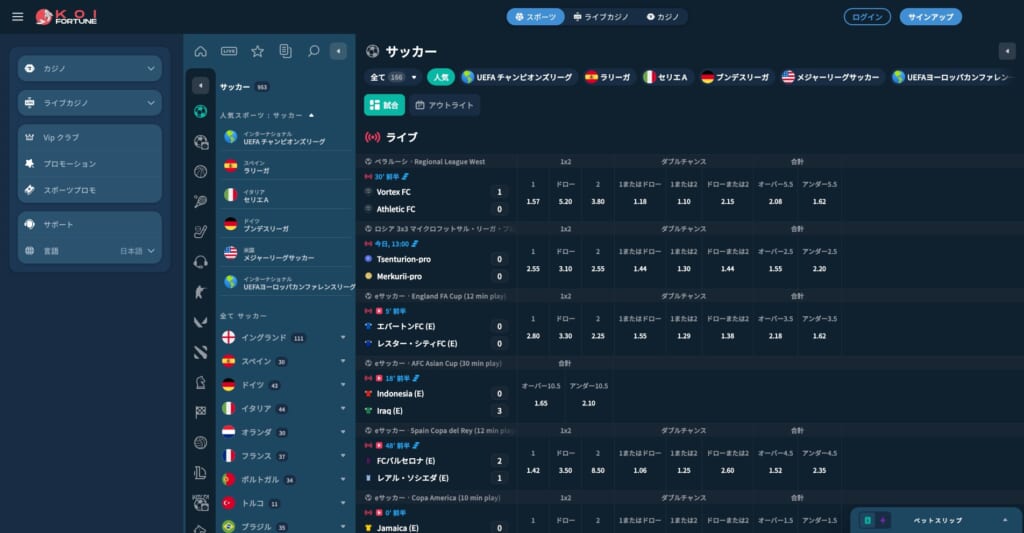Screen dimensions: 1024x533
Task: Click the サインアップ button
Action: pyautogui.click(x=930, y=17)
